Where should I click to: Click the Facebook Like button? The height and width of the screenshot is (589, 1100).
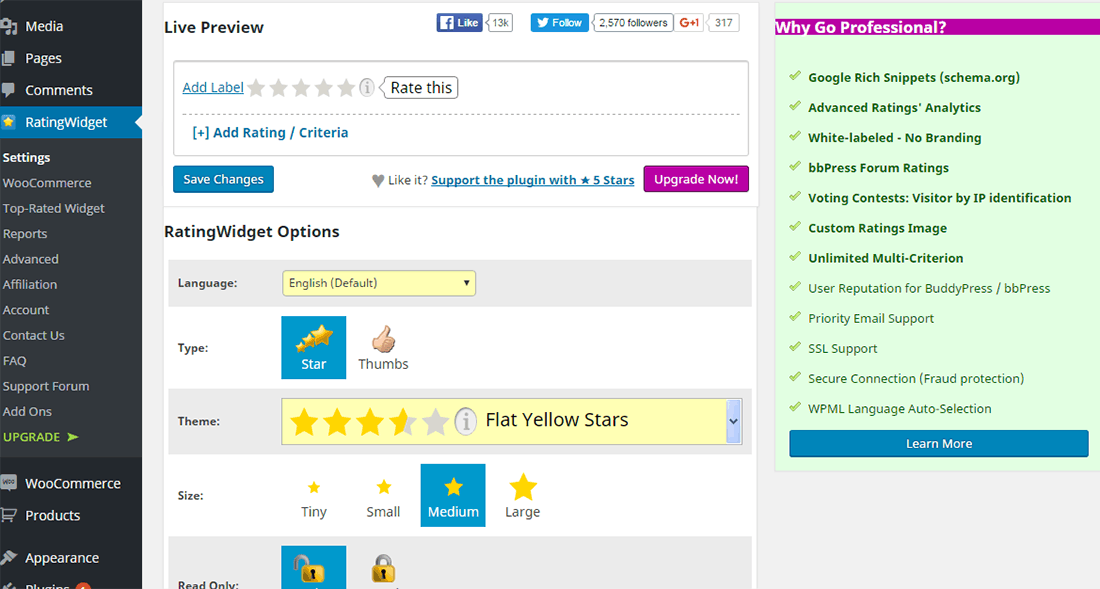tap(460, 22)
